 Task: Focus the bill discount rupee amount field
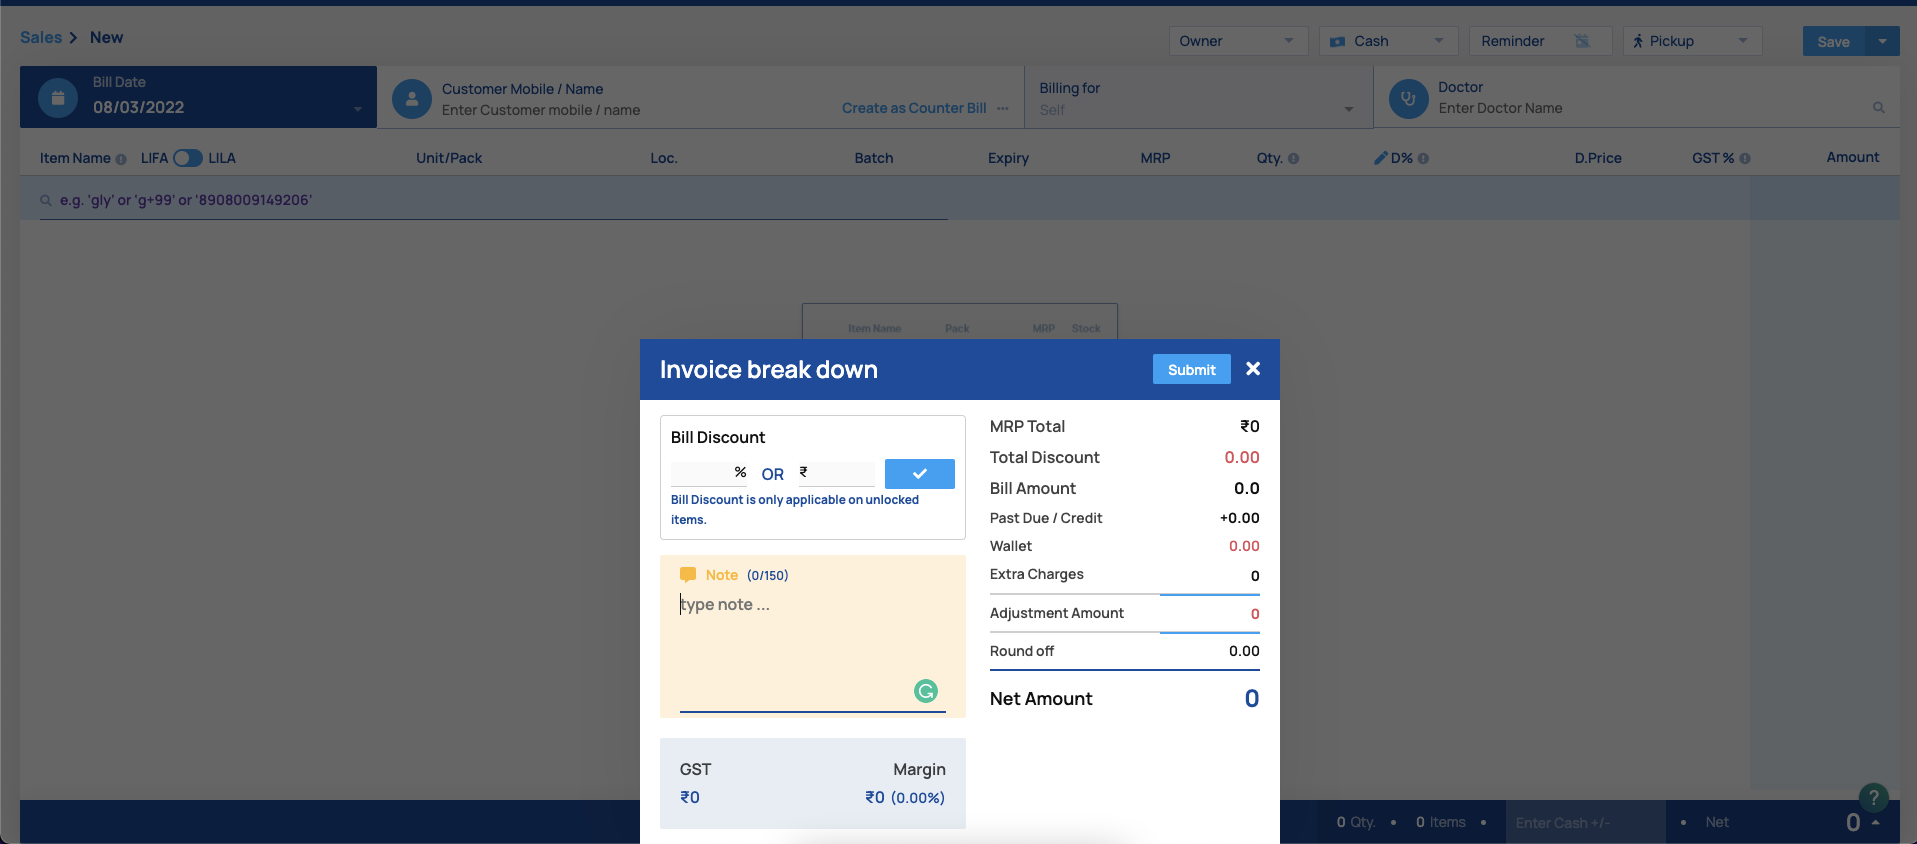click(838, 473)
